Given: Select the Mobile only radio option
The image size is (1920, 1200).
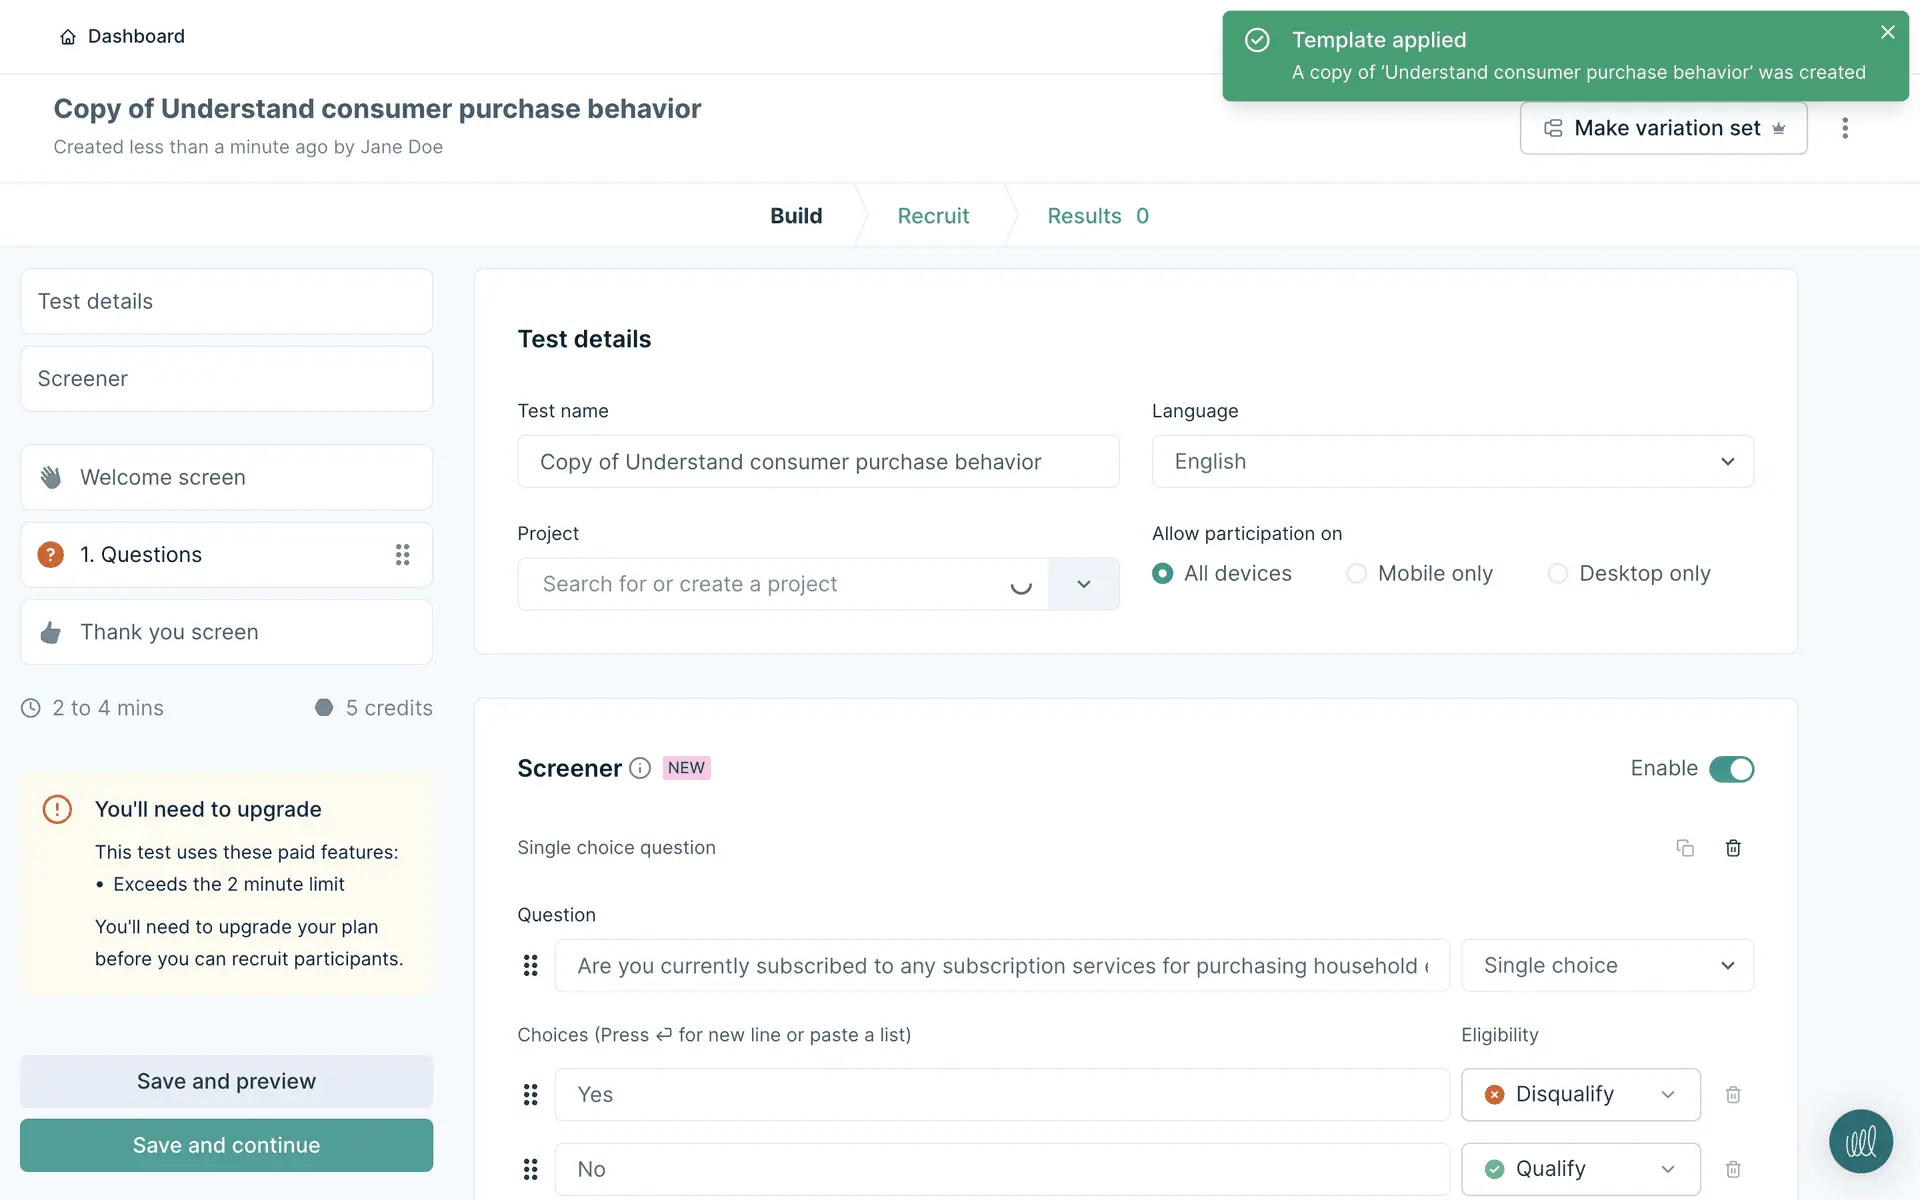Looking at the screenshot, I should tap(1356, 574).
